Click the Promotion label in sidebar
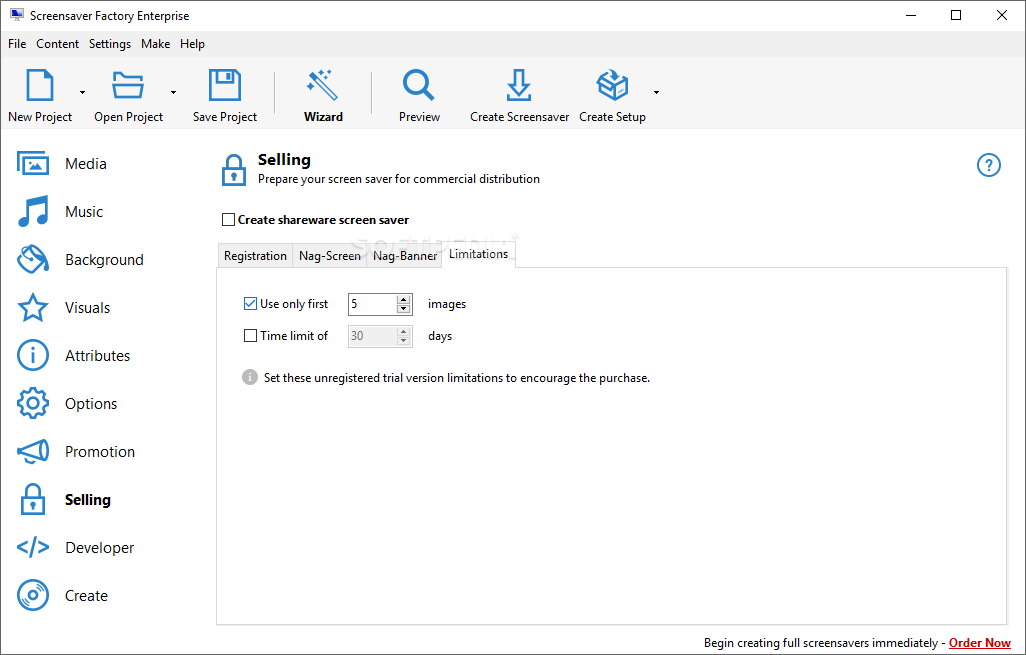Image resolution: width=1026 pixels, height=655 pixels. click(100, 451)
